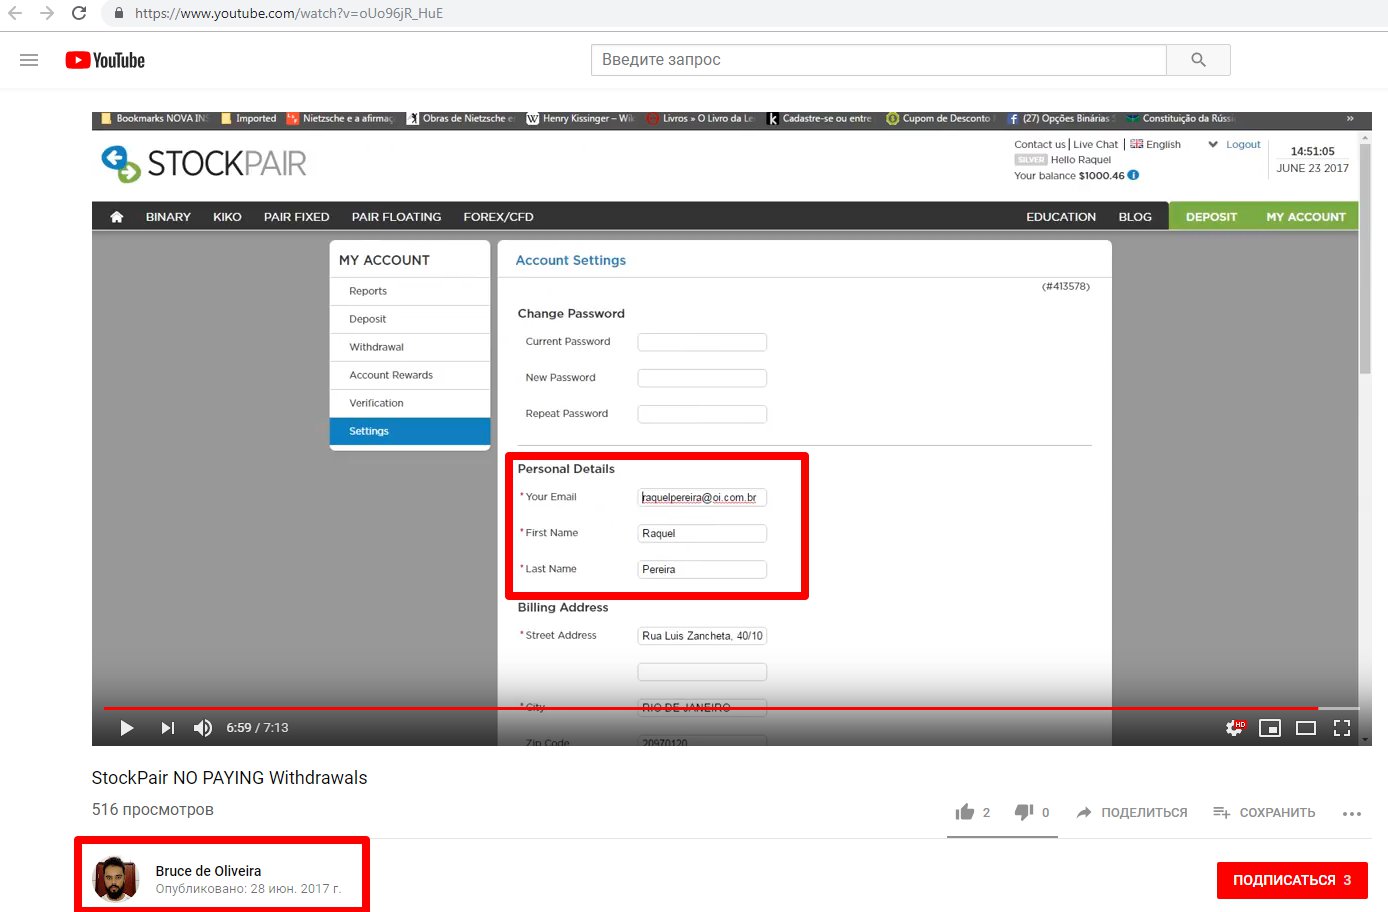Screen dimensions: 1388x912
Task: Play the video
Action: coord(126,728)
